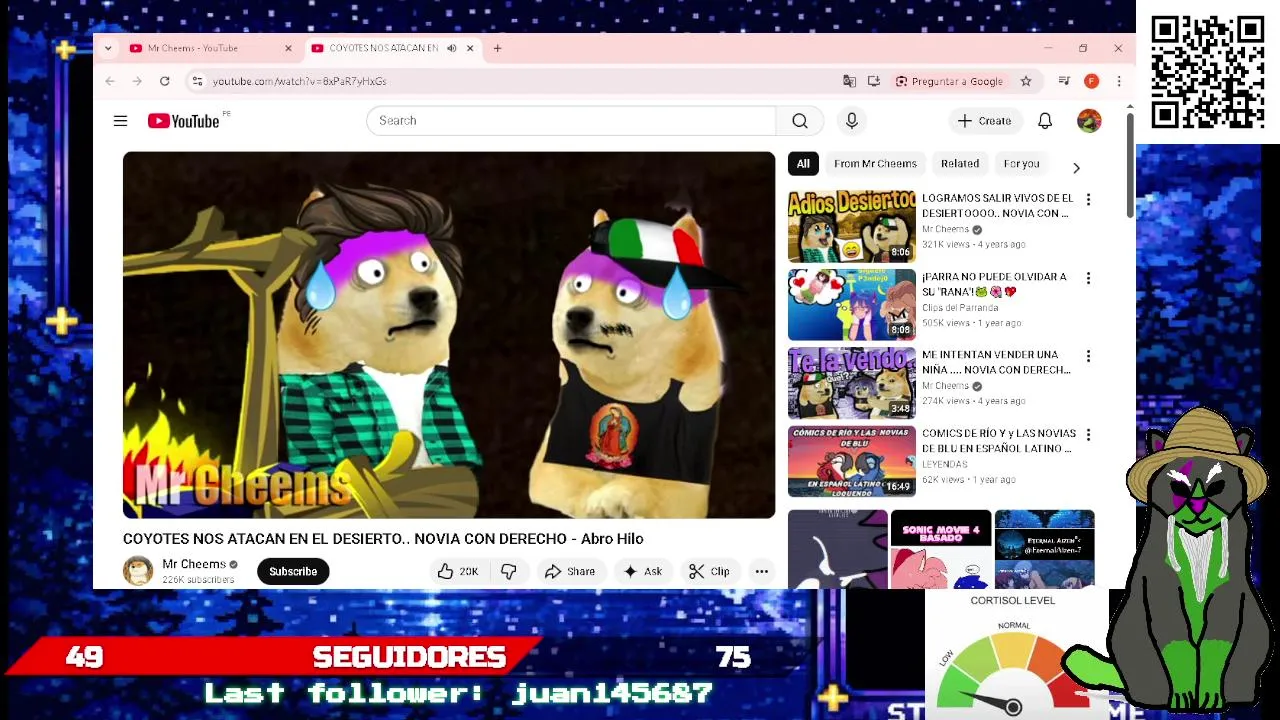
Task: Click the YouTube Search input field
Action: pyautogui.click(x=570, y=120)
